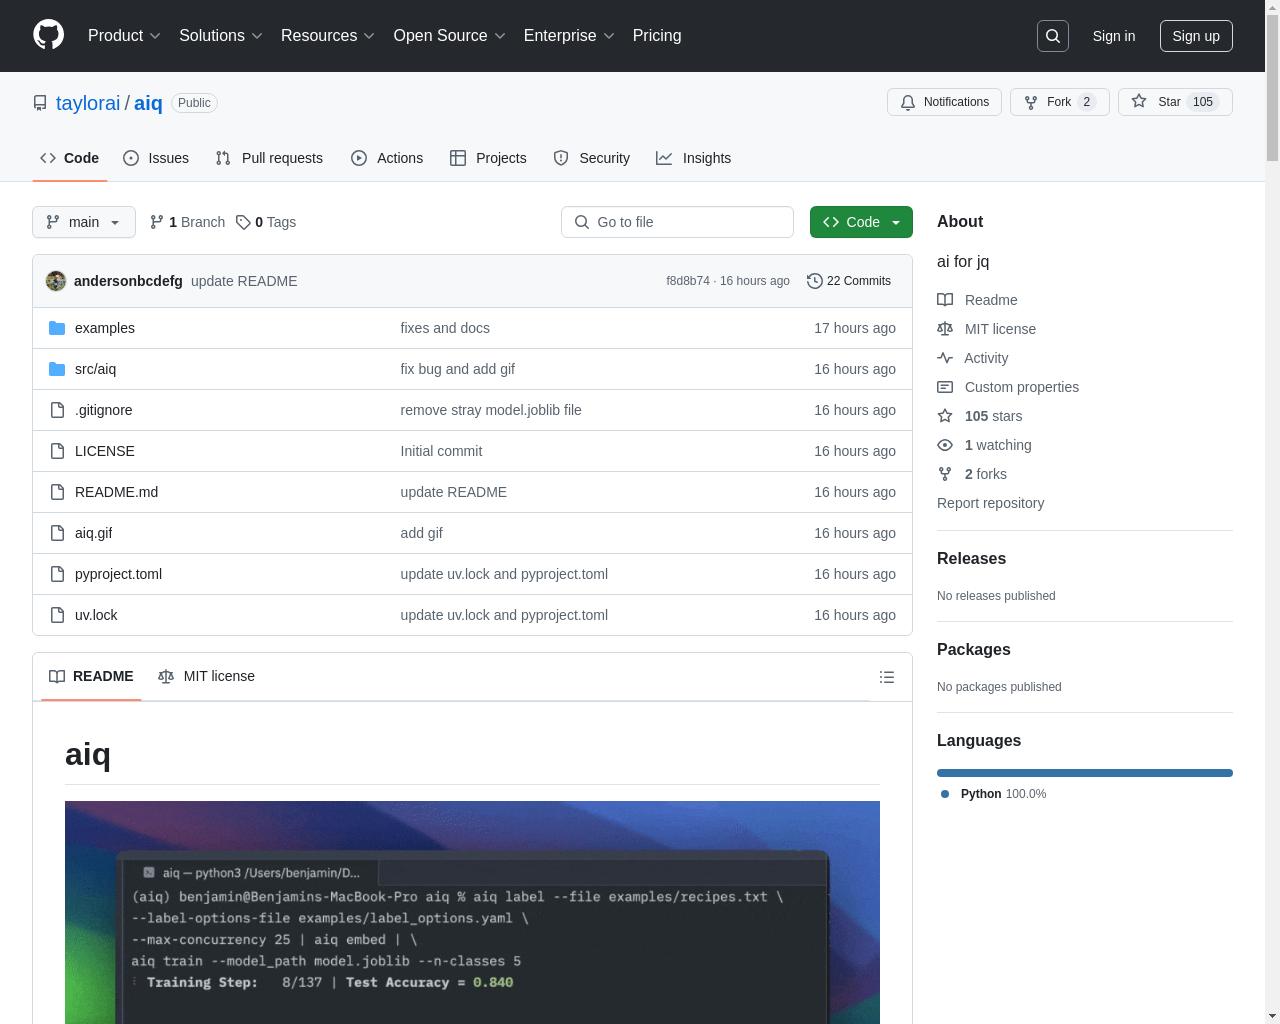Click the pyproject.toml file icon
The width and height of the screenshot is (1280, 1024).
[x=57, y=574]
